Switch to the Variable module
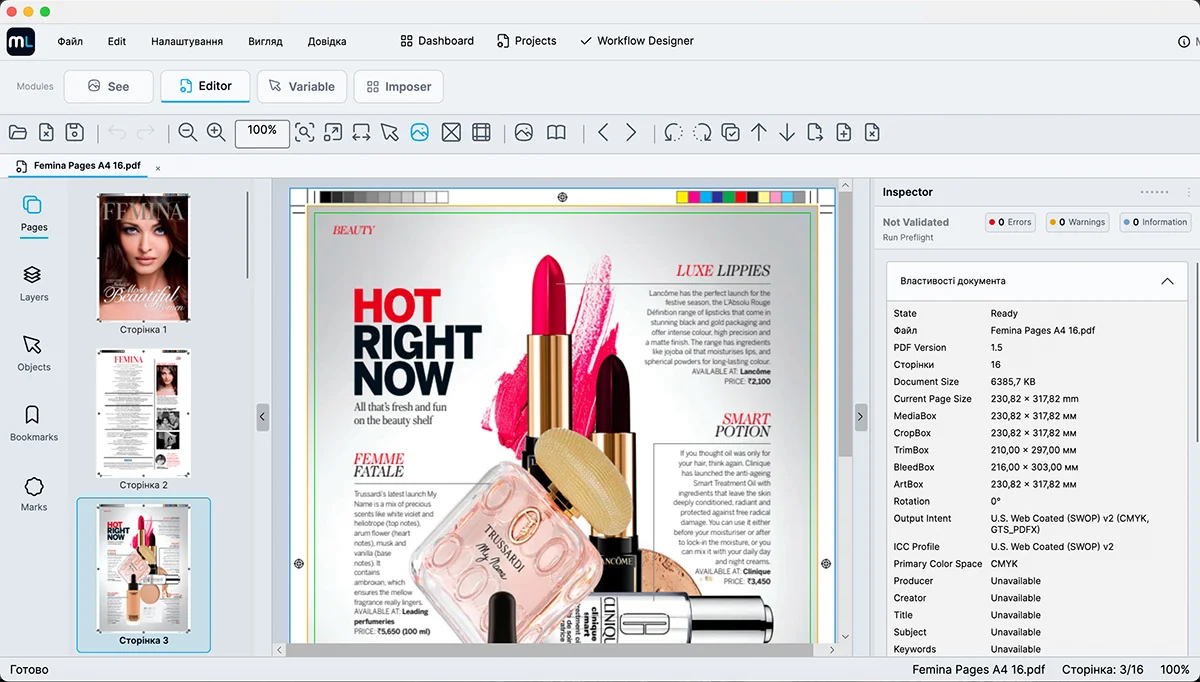 tap(302, 86)
